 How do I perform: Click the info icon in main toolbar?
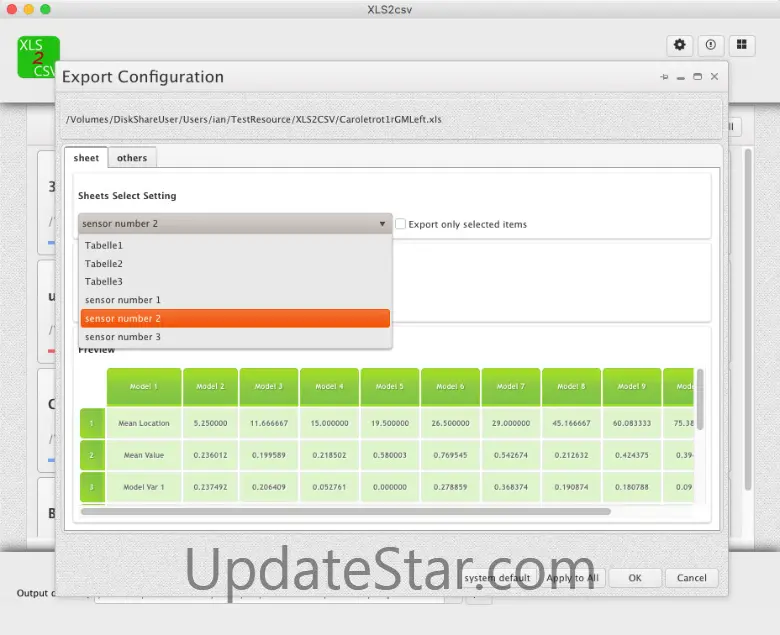pos(711,45)
